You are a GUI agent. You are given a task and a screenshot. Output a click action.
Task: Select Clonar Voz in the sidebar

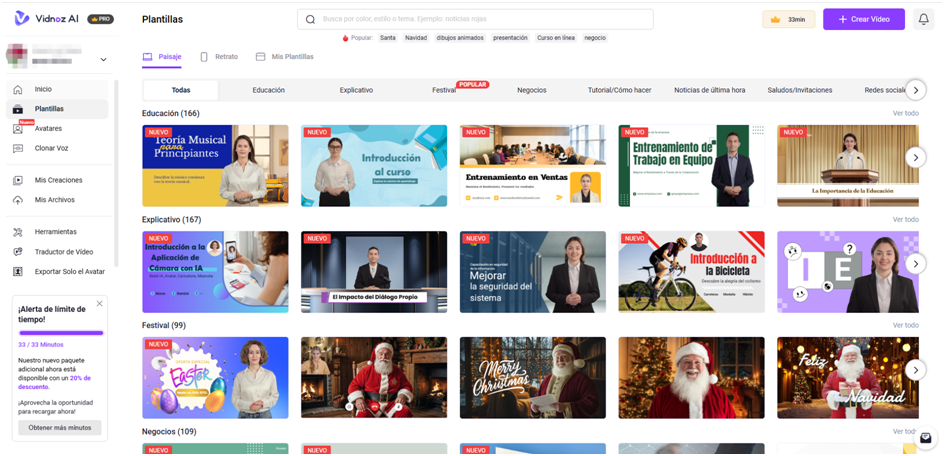pyautogui.click(x=51, y=148)
